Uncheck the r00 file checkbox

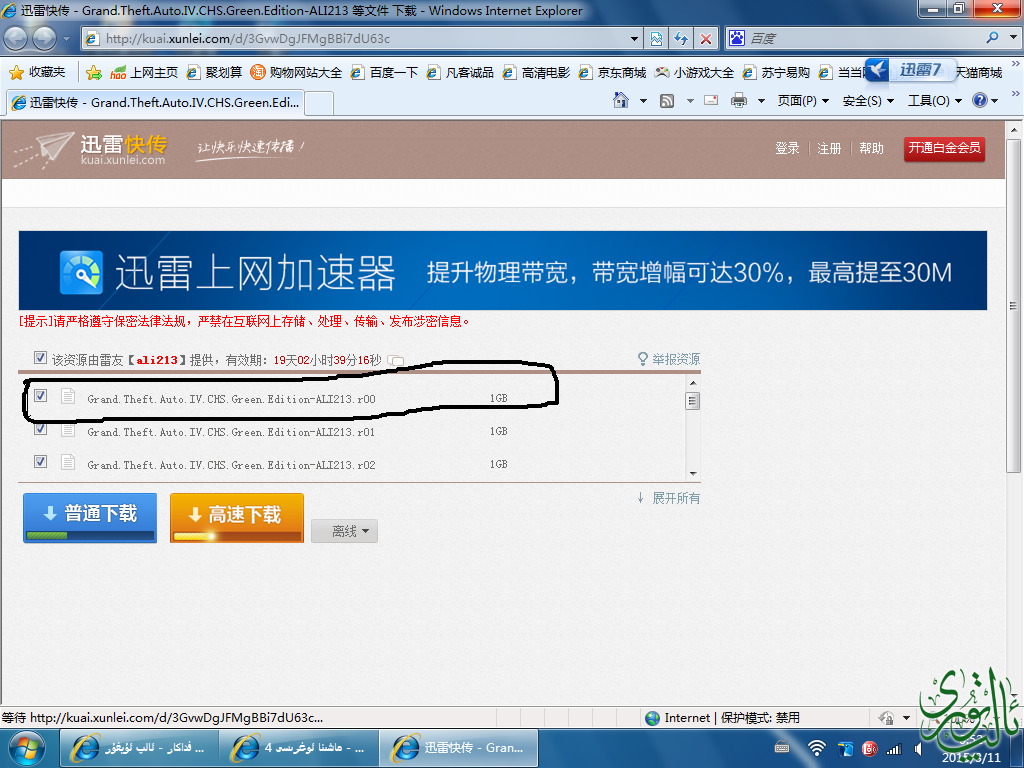[40, 396]
